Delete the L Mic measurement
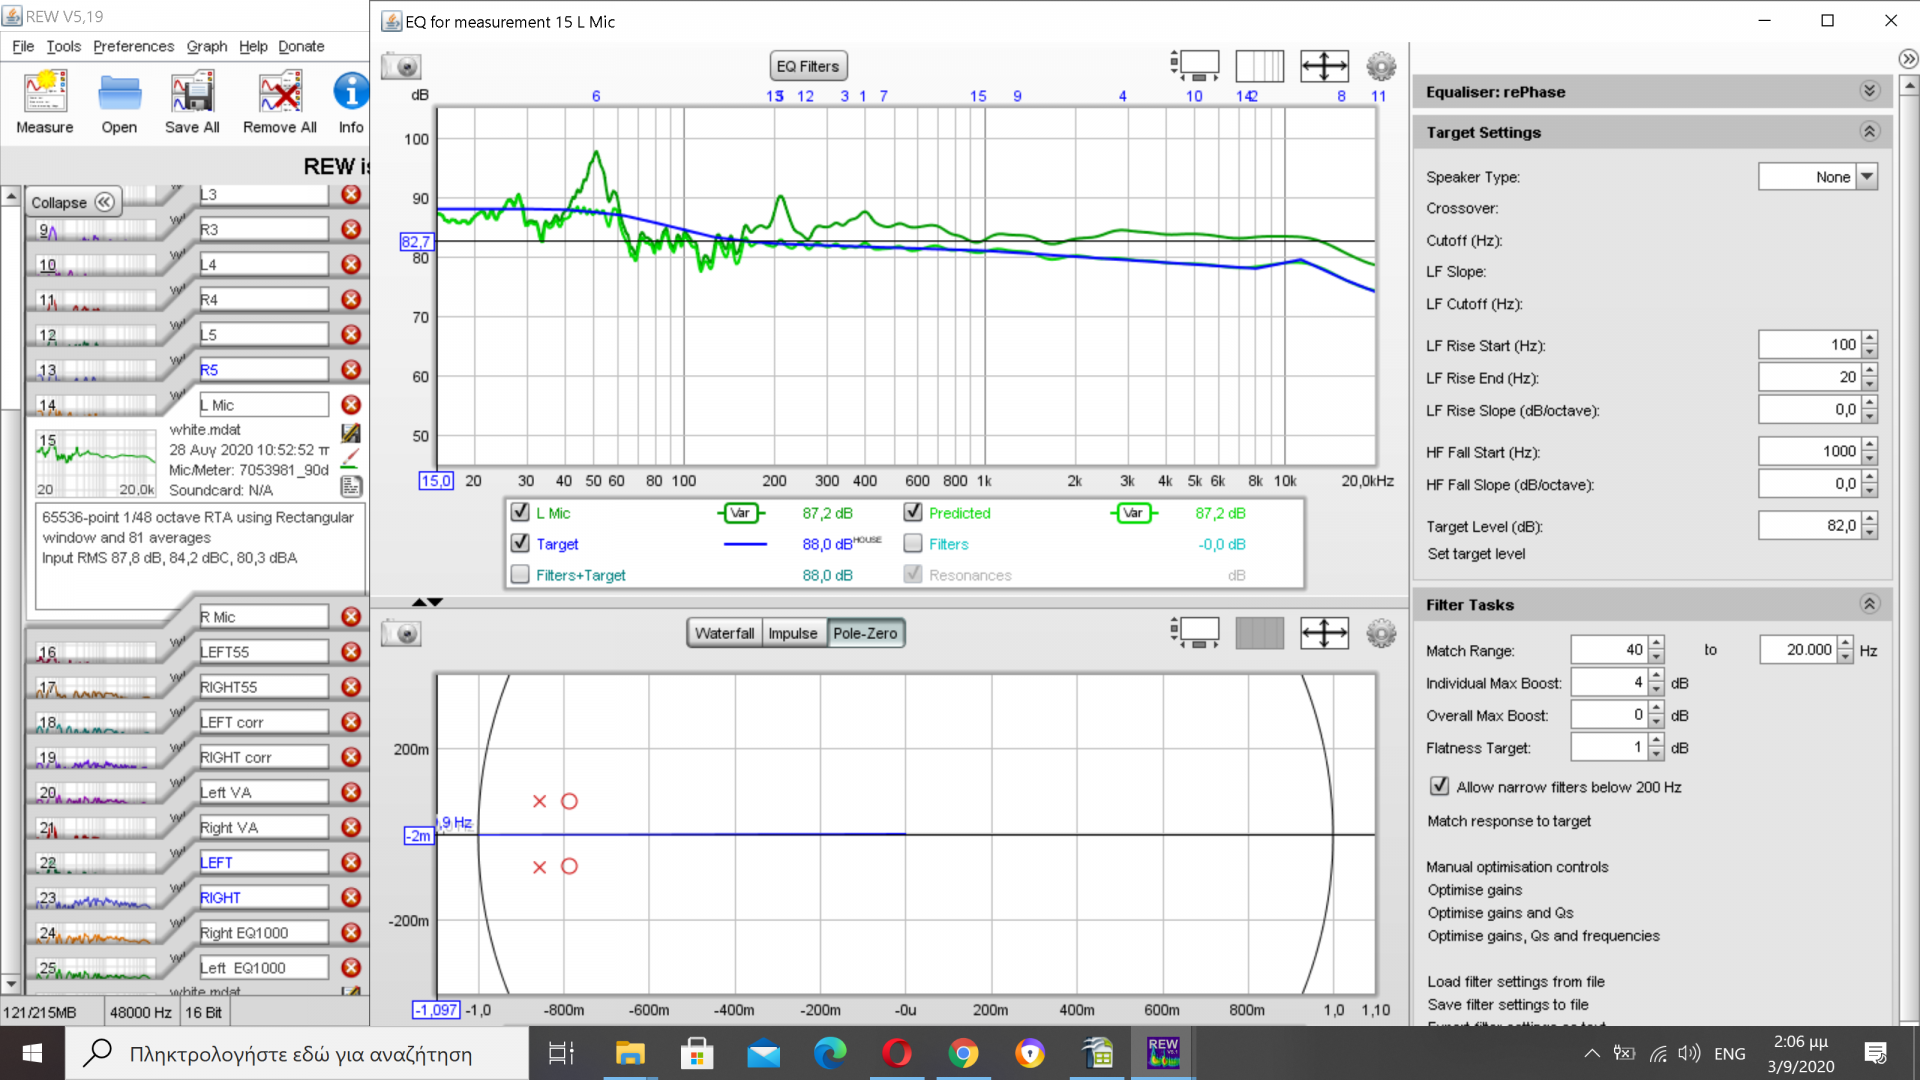Image resolution: width=1920 pixels, height=1080 pixels. click(x=351, y=405)
